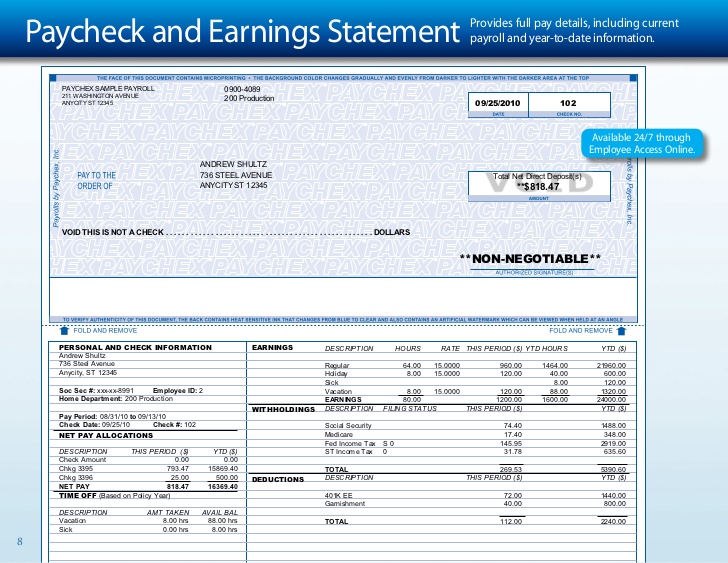The height and width of the screenshot is (563, 728).
Task: Click the 'Provides full pay details' subtitle
Action: [x=574, y=30]
